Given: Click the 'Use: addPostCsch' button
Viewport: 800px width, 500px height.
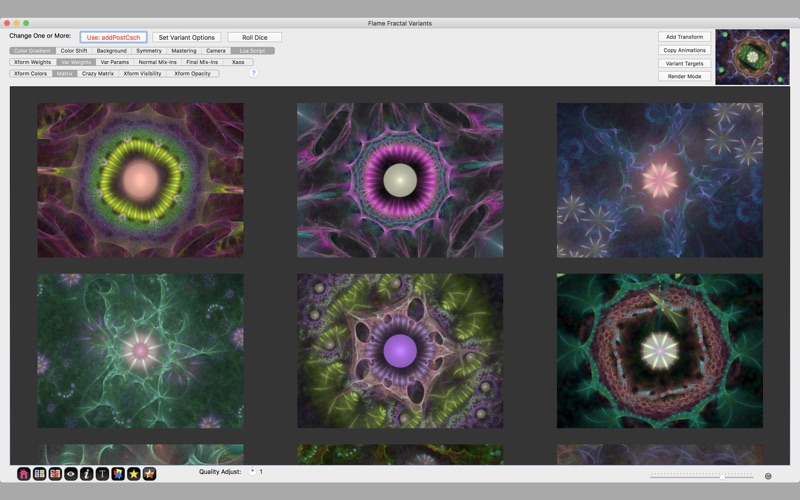Looking at the screenshot, I should point(113,37).
